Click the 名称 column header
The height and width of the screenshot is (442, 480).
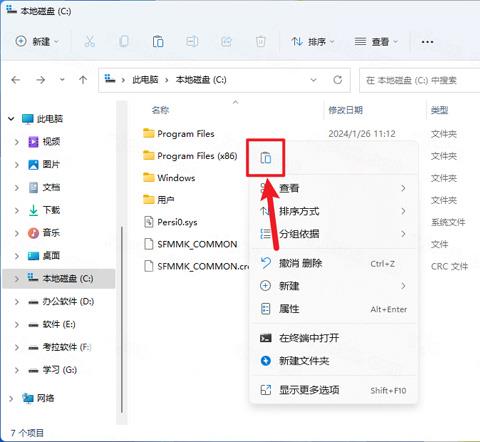[160, 110]
